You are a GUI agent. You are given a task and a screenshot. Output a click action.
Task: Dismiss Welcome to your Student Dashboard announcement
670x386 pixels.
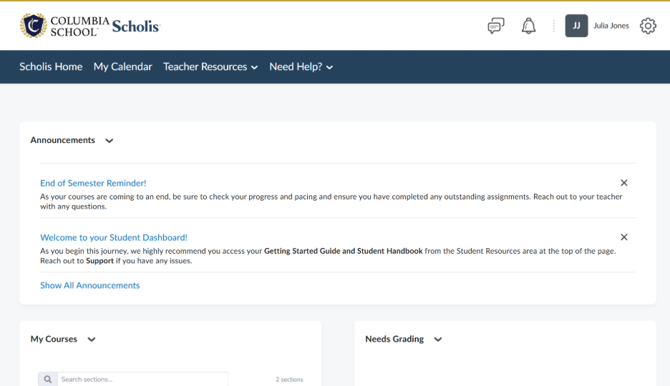tap(624, 237)
